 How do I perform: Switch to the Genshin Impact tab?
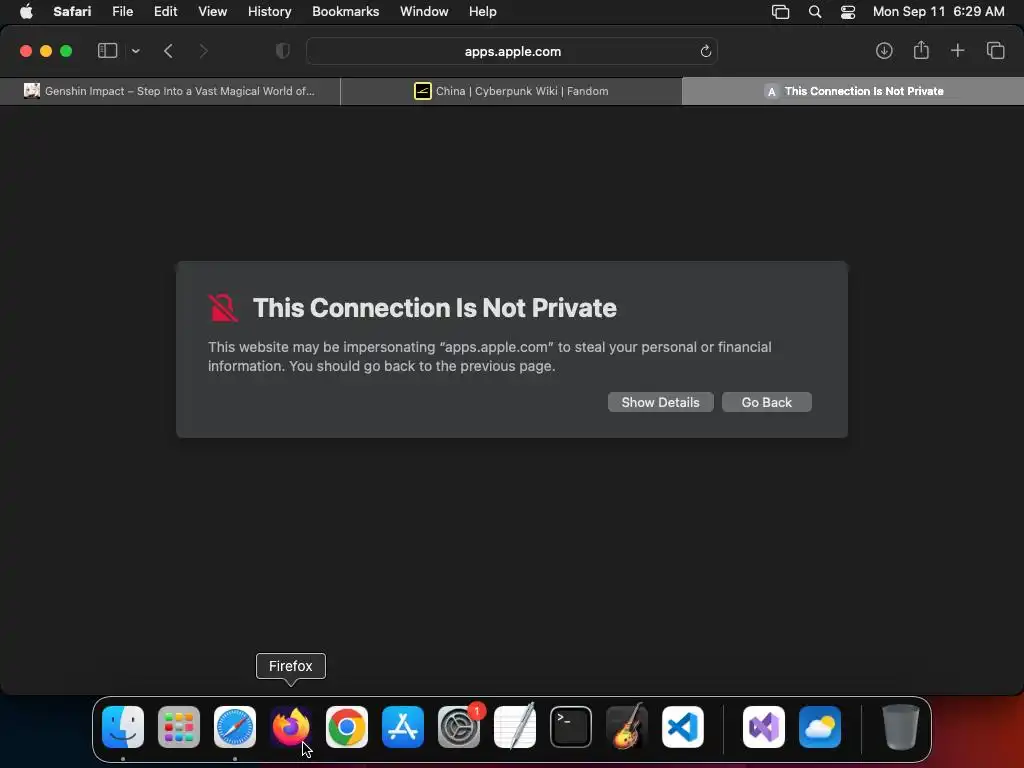170,91
